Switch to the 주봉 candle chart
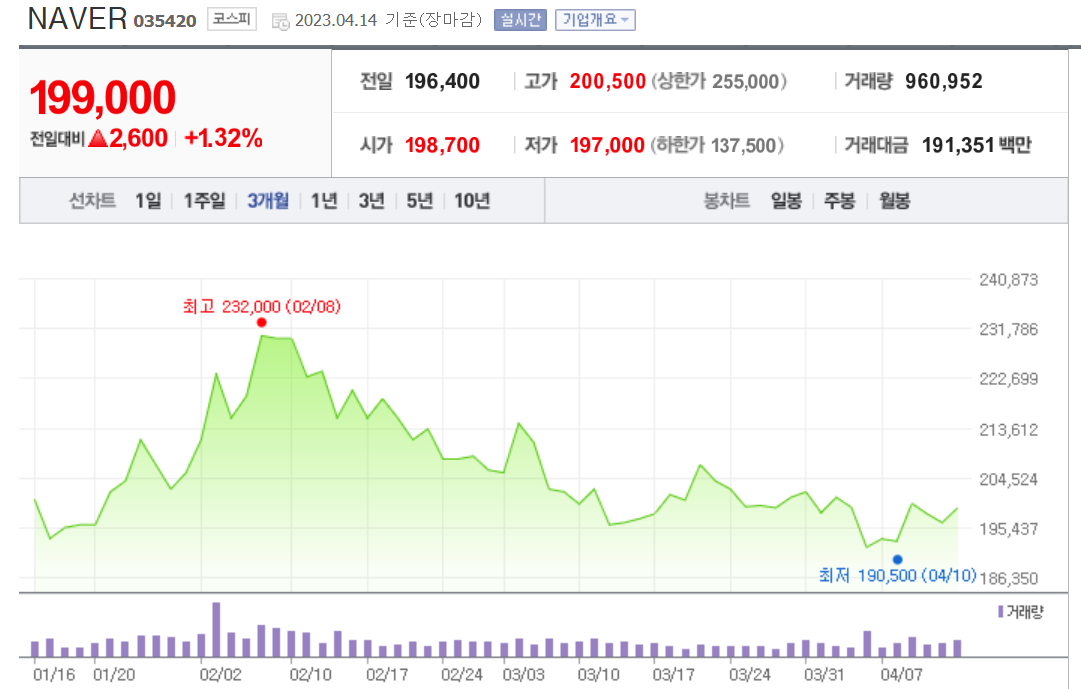Screen dimensions: 1081x689 [840, 201]
